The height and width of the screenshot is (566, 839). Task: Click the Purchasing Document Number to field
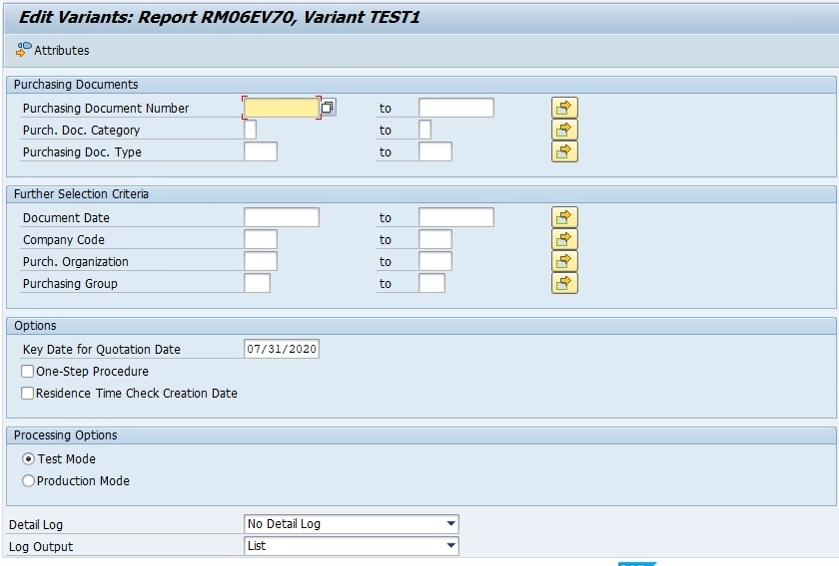tap(456, 108)
